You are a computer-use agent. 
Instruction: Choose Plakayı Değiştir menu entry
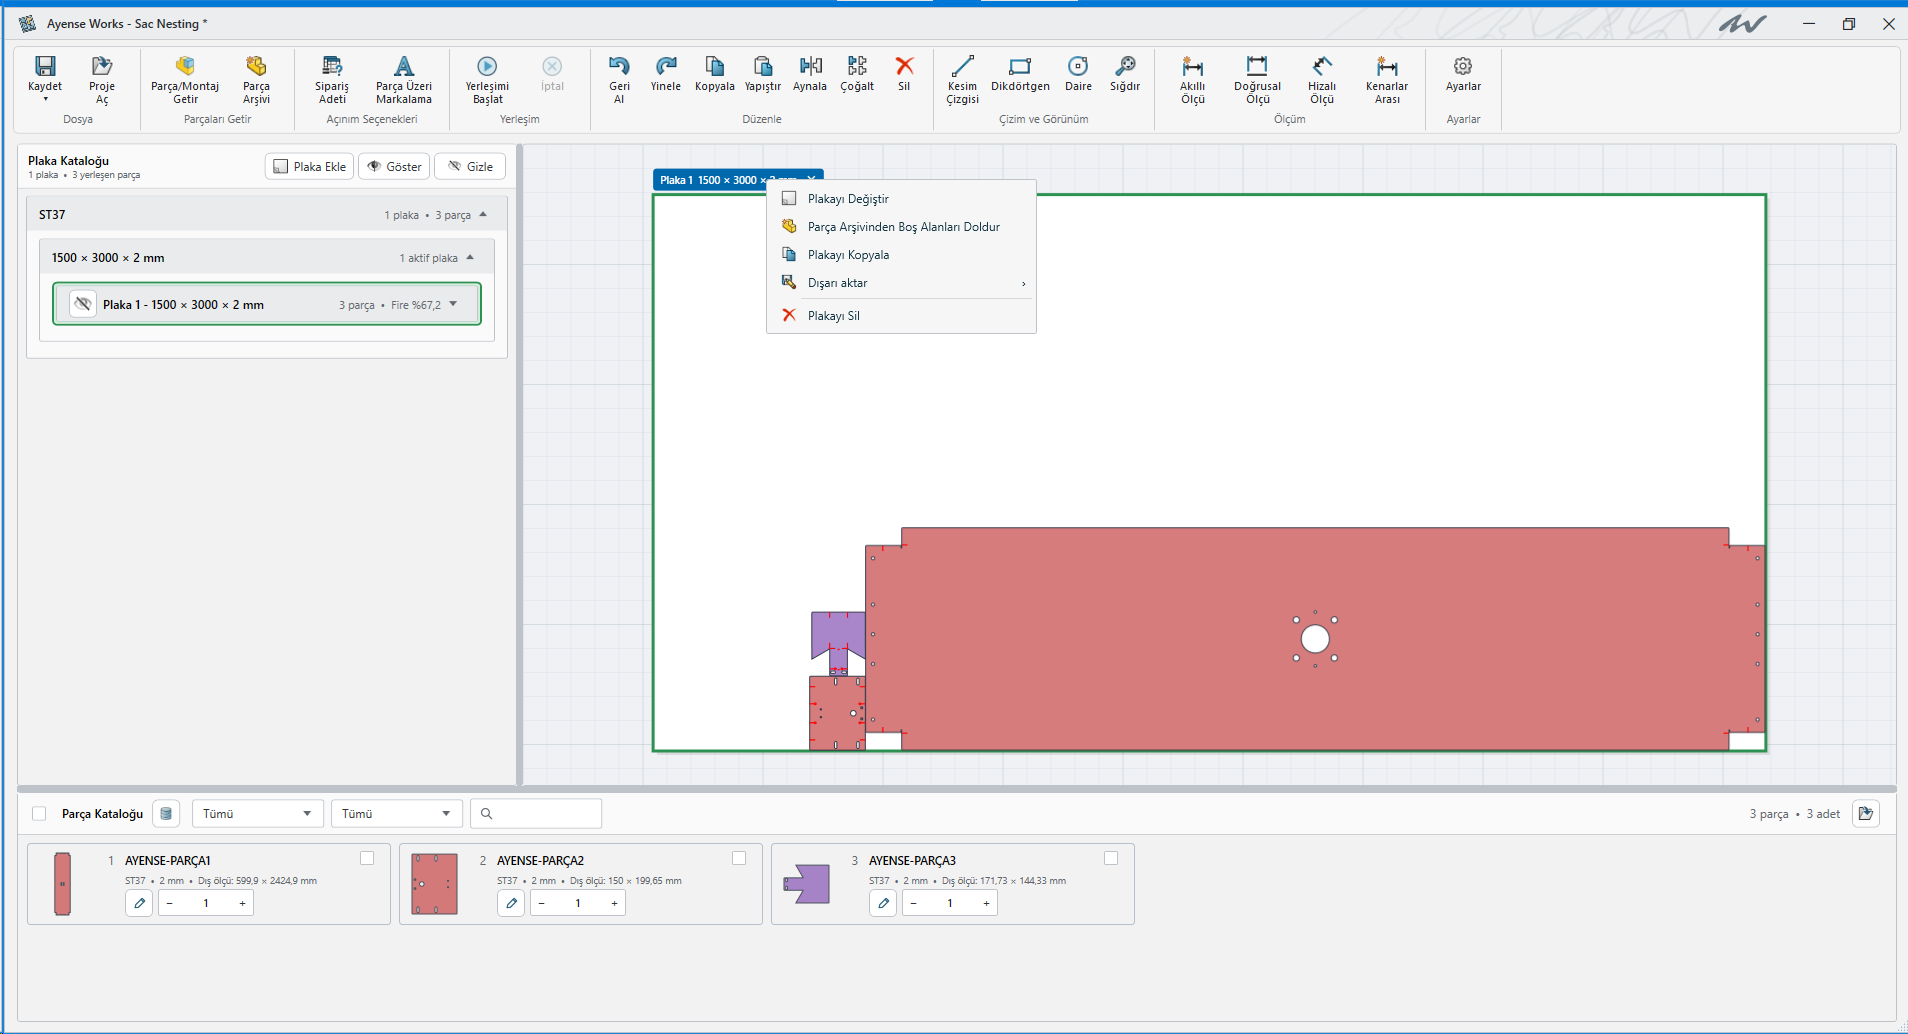coord(901,199)
